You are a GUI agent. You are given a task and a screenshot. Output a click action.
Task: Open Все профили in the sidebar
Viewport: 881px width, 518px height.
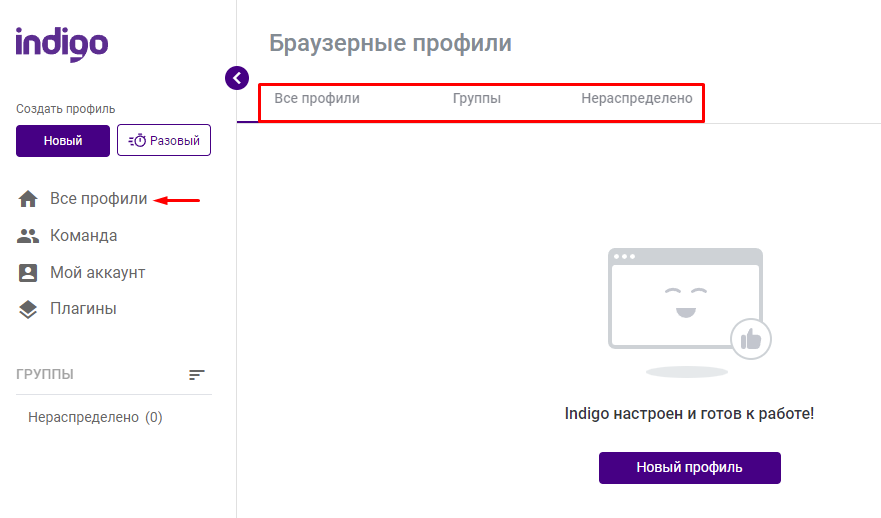click(98, 199)
